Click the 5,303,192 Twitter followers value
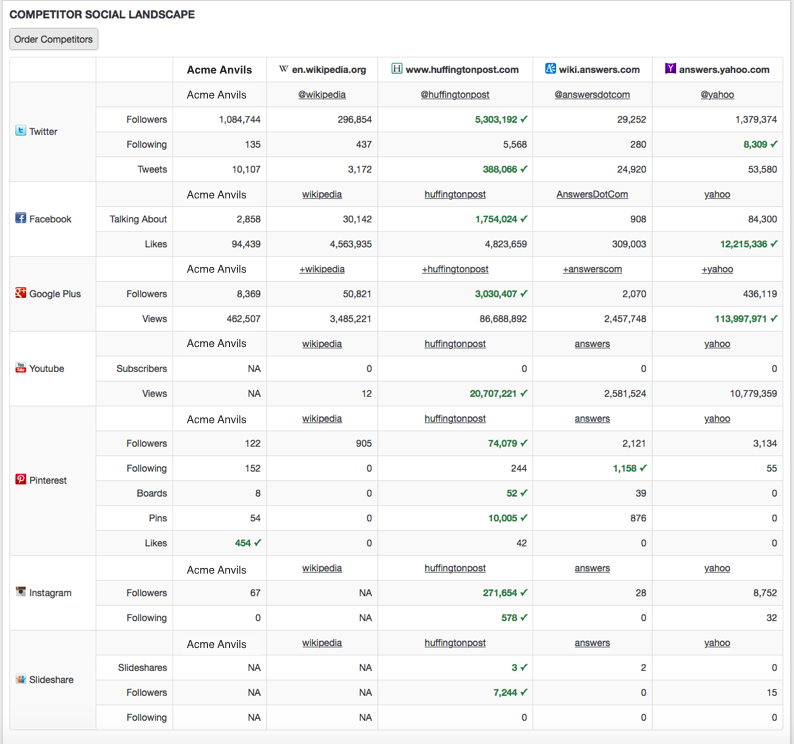 (496, 120)
